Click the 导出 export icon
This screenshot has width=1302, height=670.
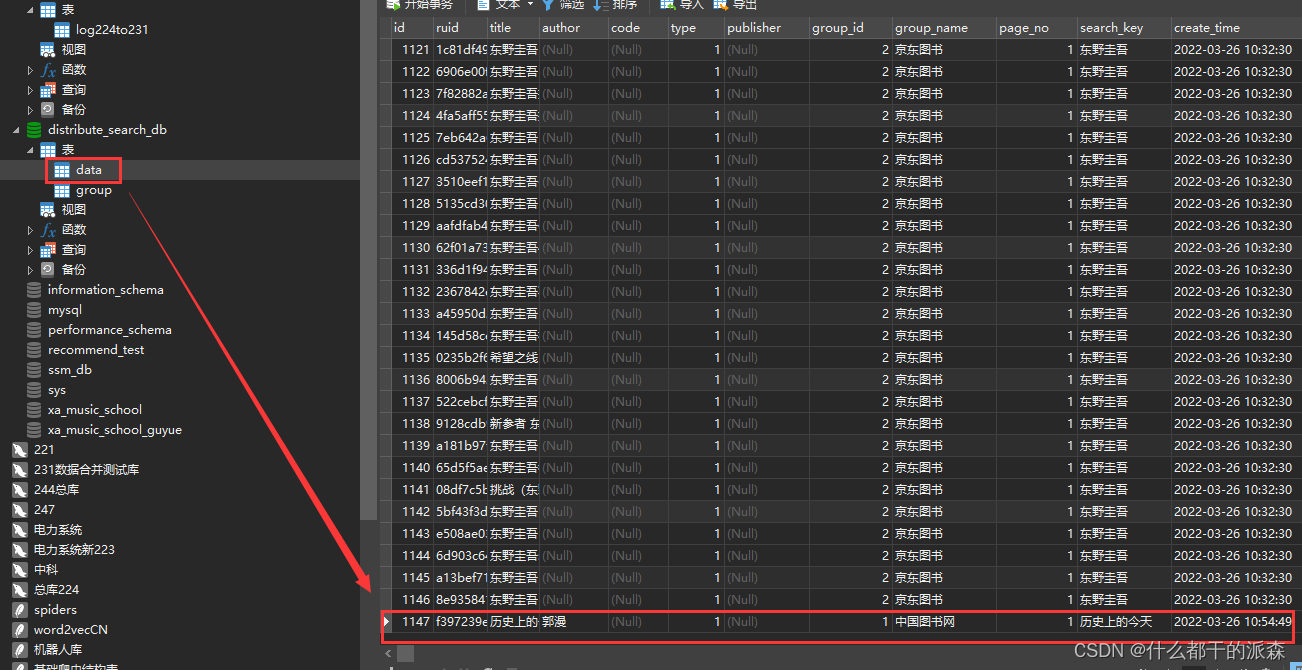click(721, 5)
